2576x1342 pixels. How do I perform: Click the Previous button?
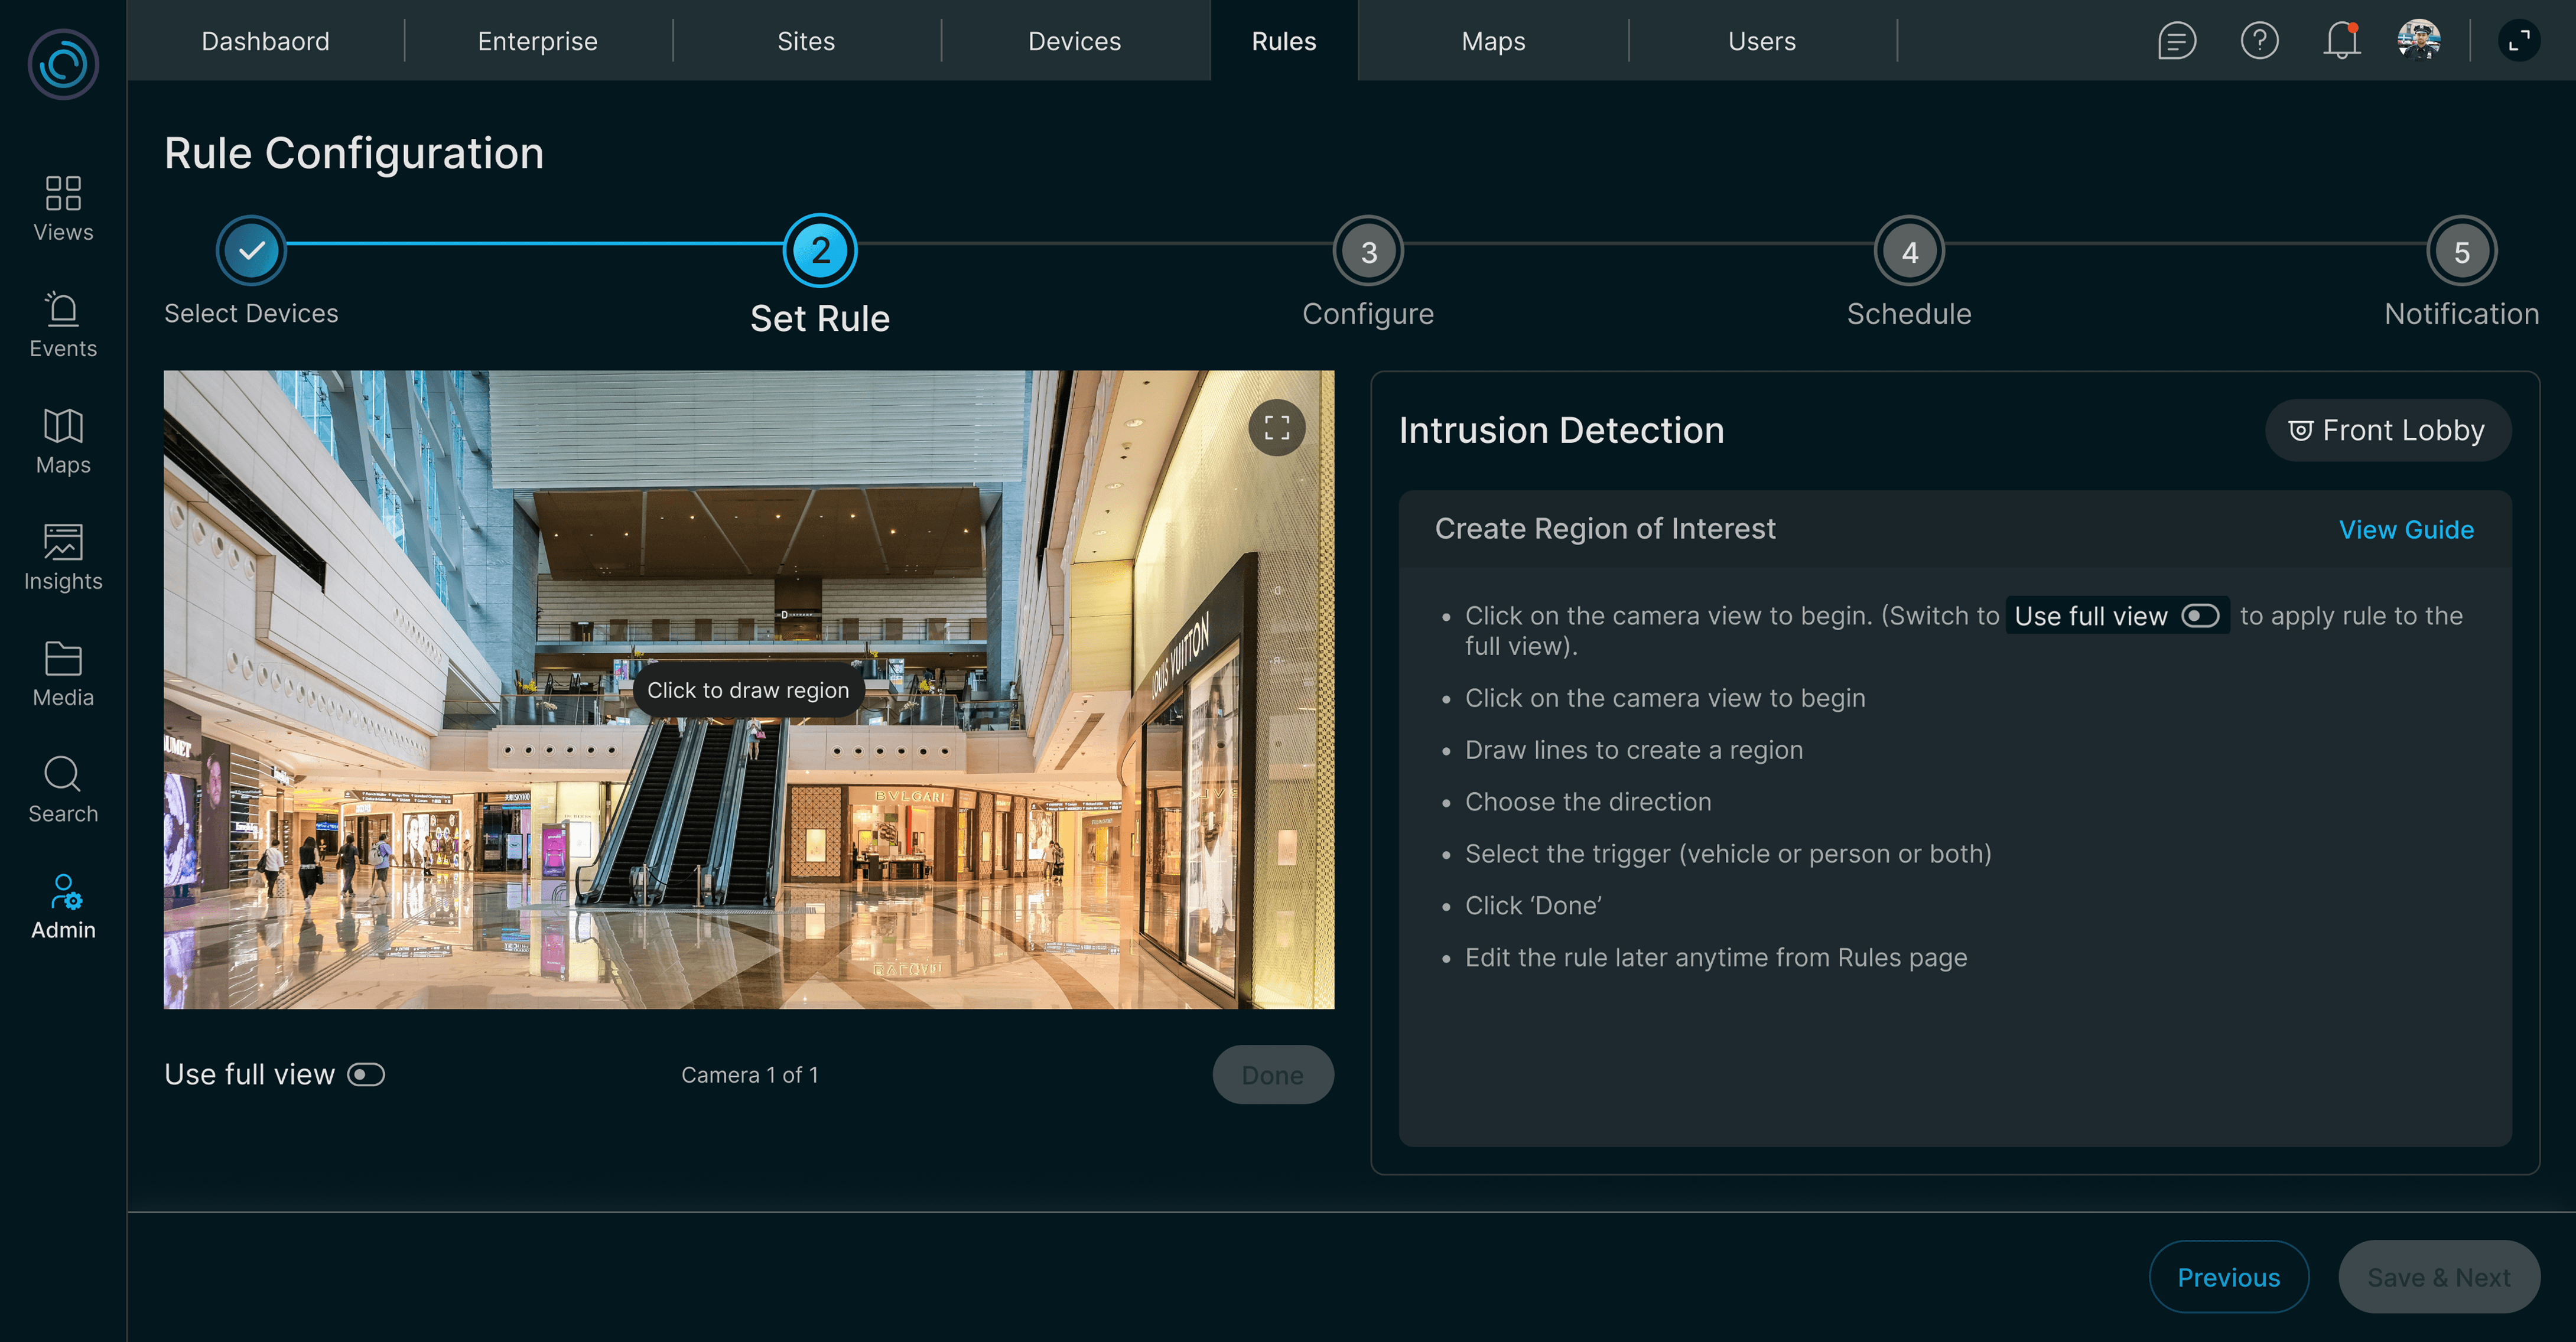tap(2228, 1277)
